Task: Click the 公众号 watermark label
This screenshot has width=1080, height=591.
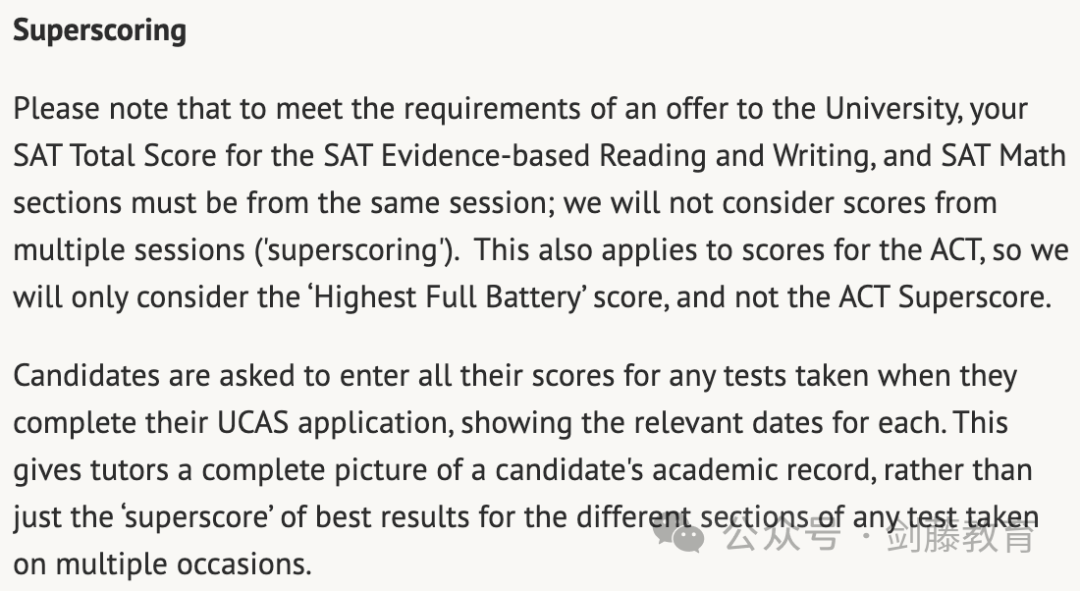Action: 782,535
